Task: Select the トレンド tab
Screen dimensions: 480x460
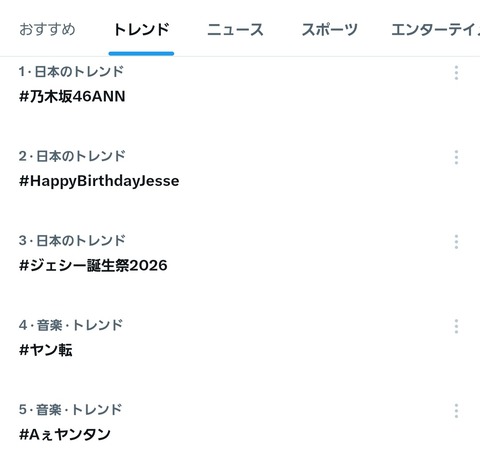Action: [x=141, y=30]
